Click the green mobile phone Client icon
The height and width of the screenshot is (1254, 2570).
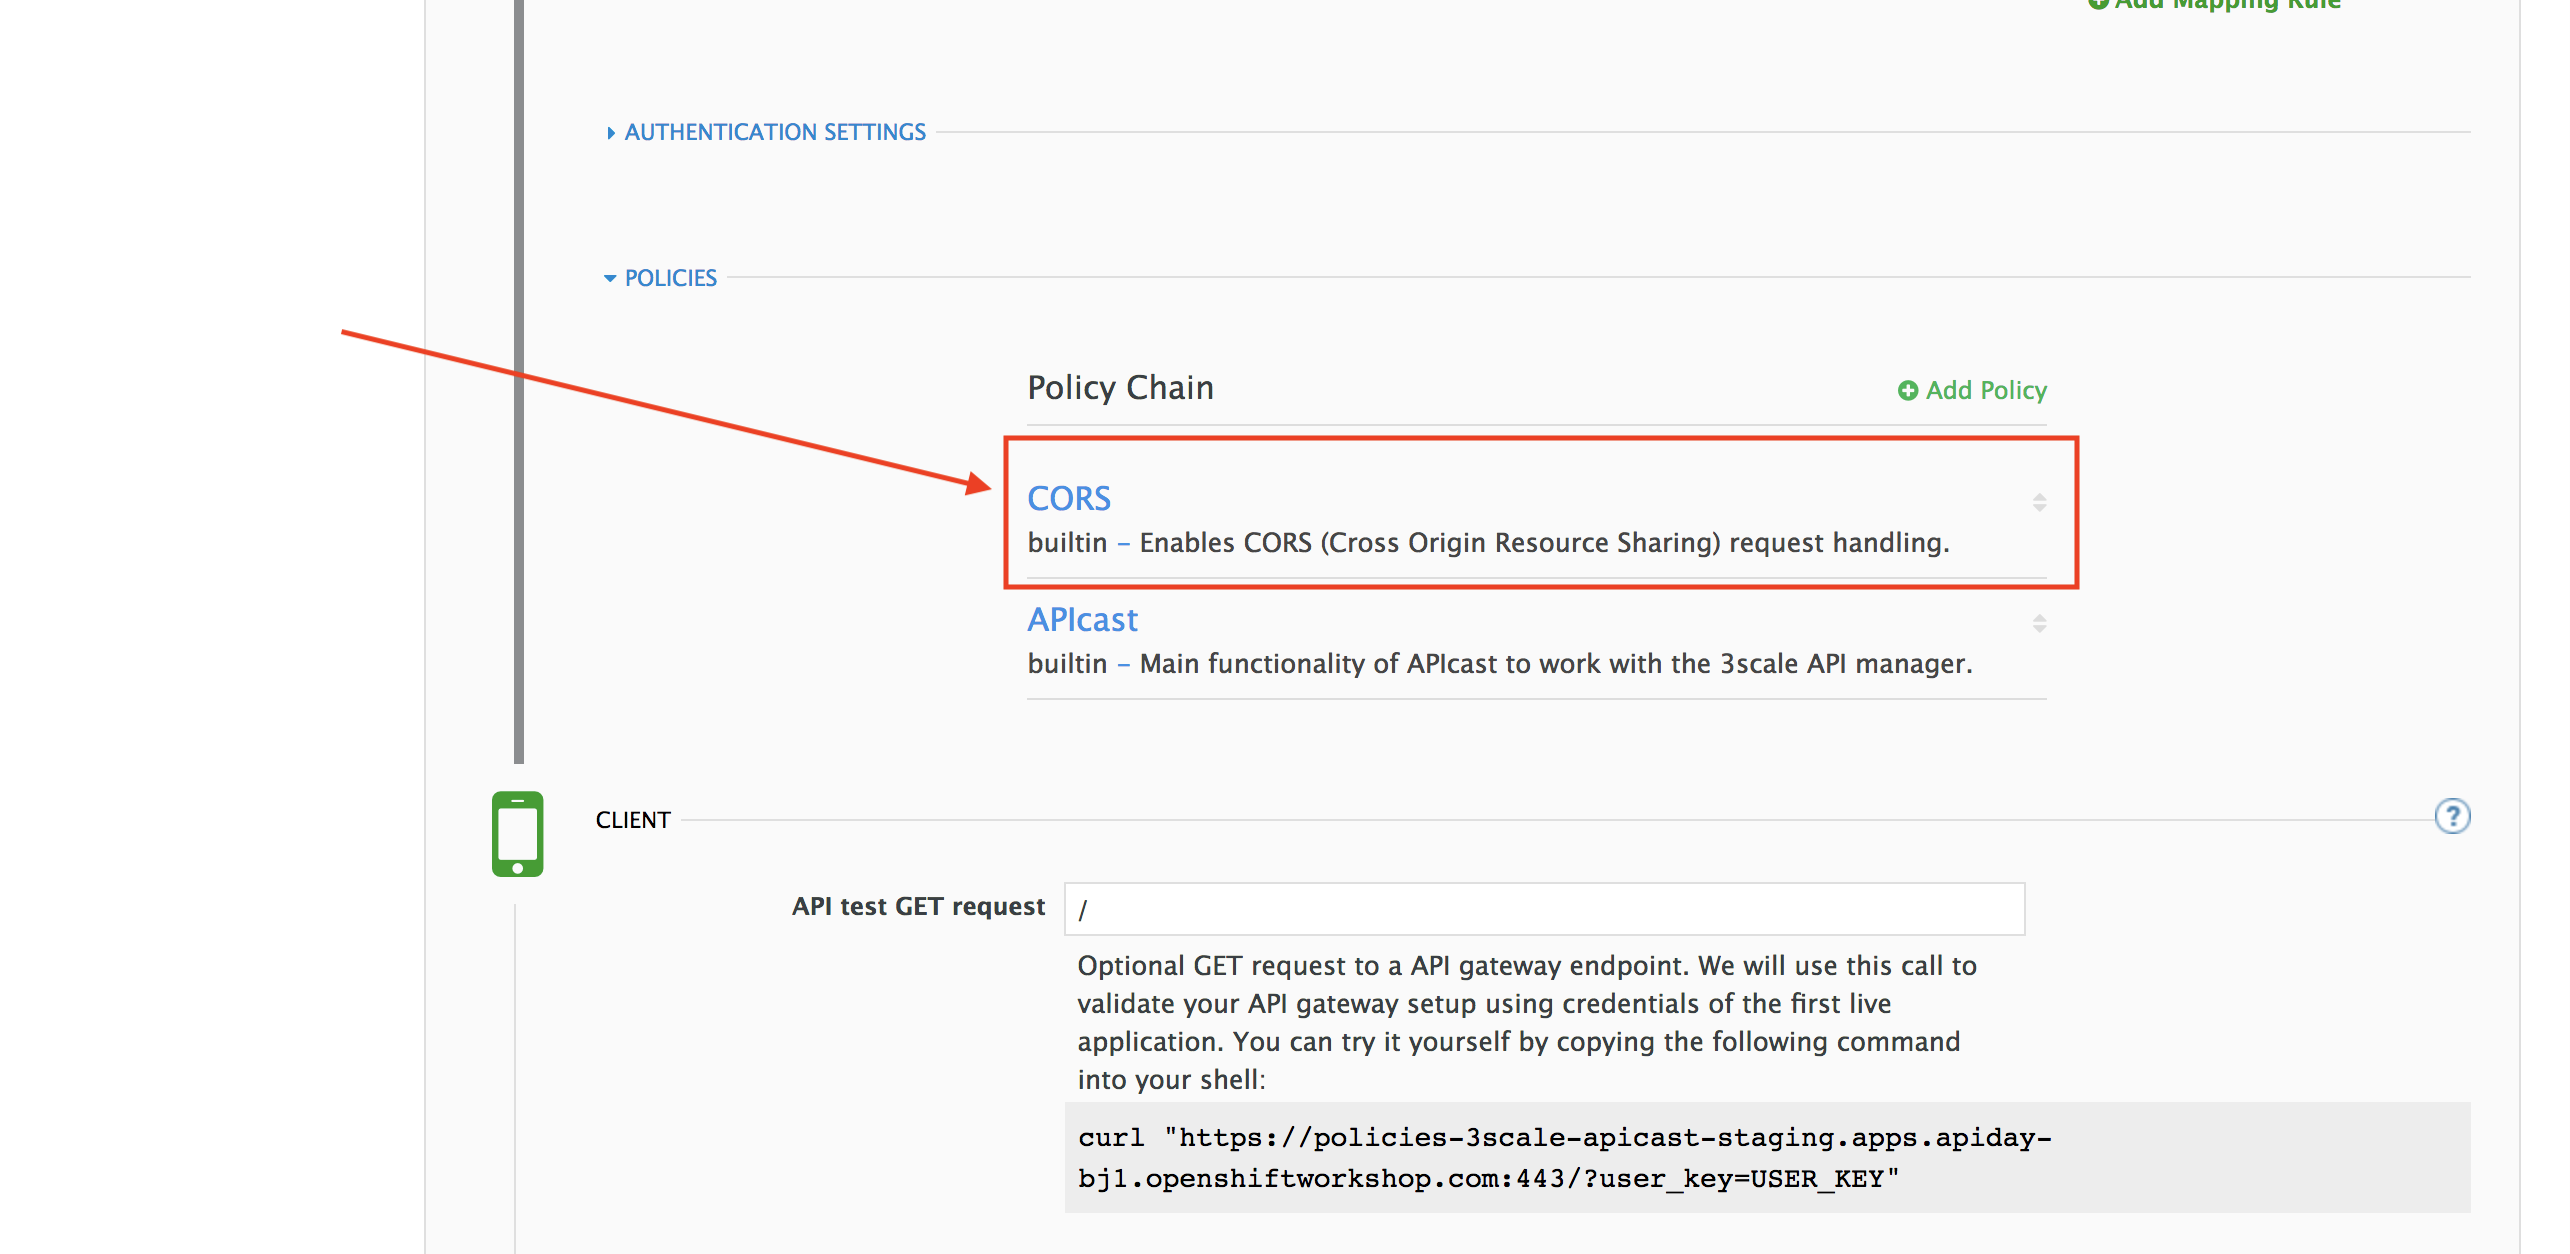coord(517,834)
